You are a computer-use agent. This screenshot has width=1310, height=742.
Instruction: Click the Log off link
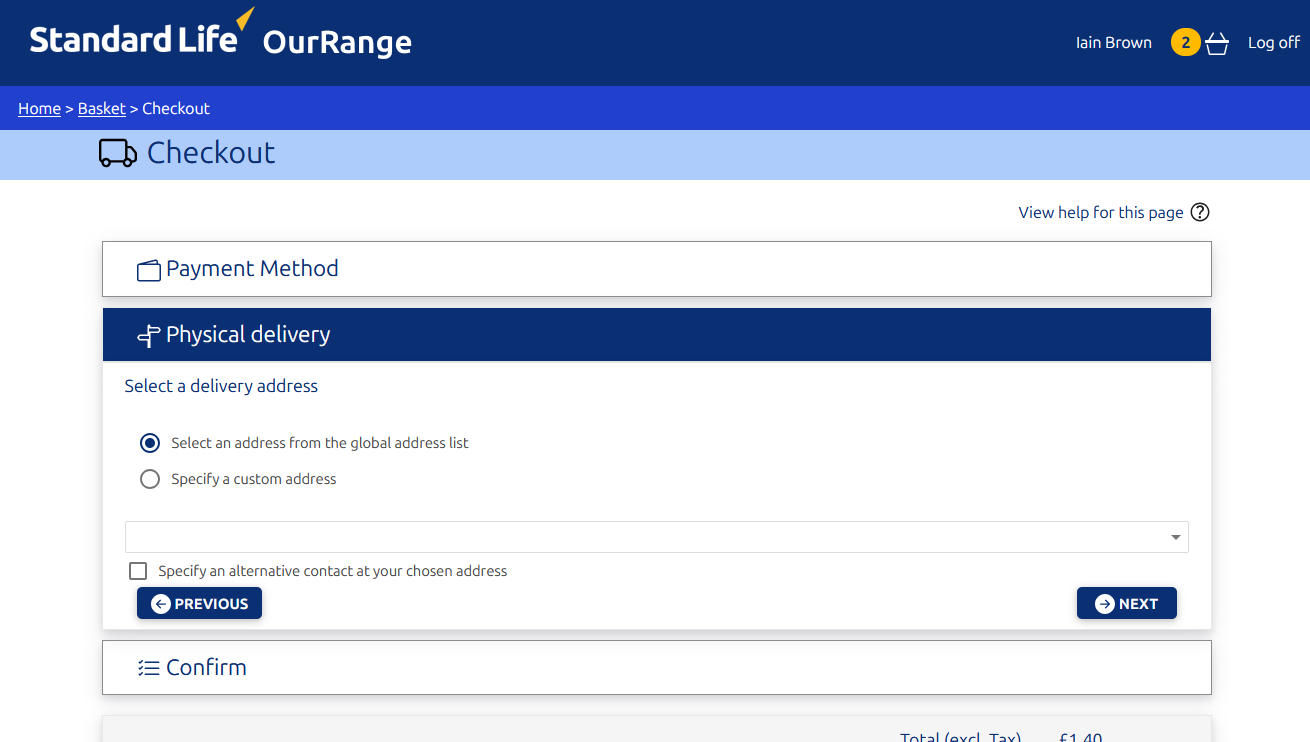tap(1273, 43)
